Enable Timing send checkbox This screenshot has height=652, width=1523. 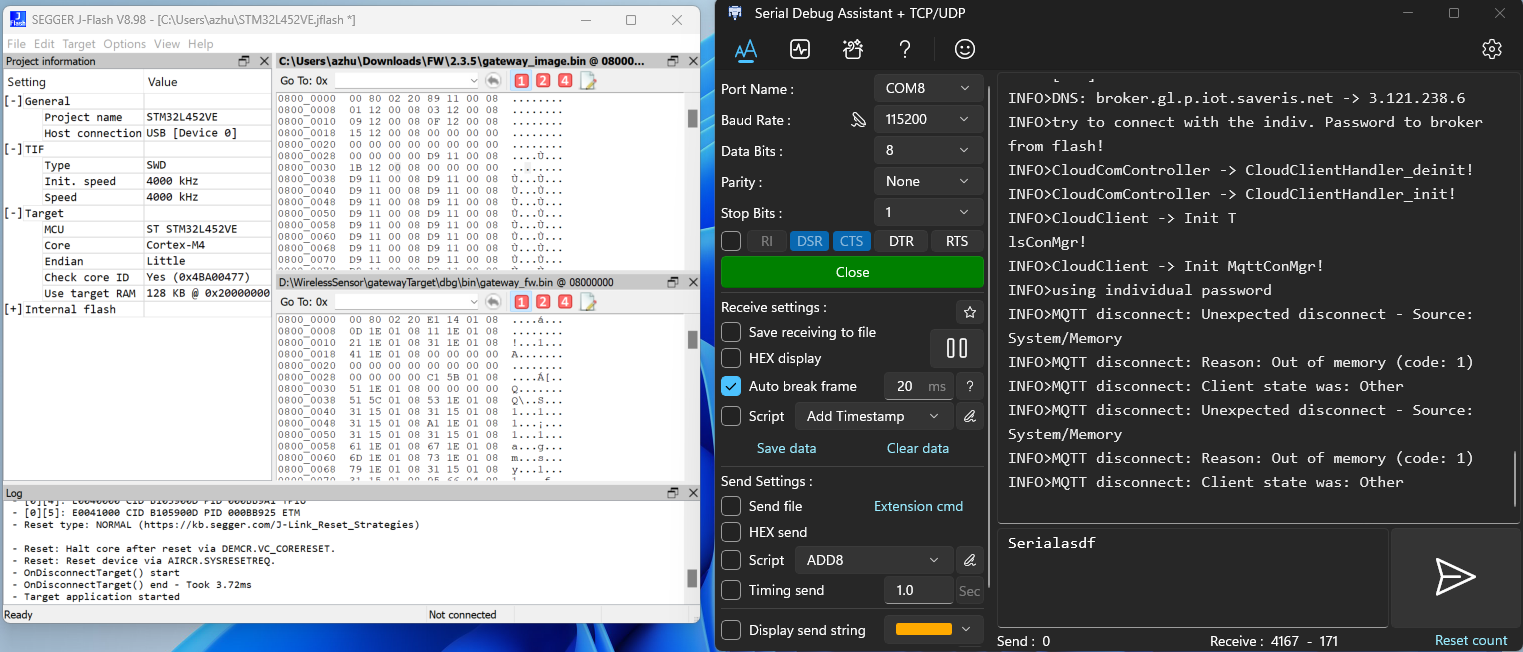tap(731, 590)
